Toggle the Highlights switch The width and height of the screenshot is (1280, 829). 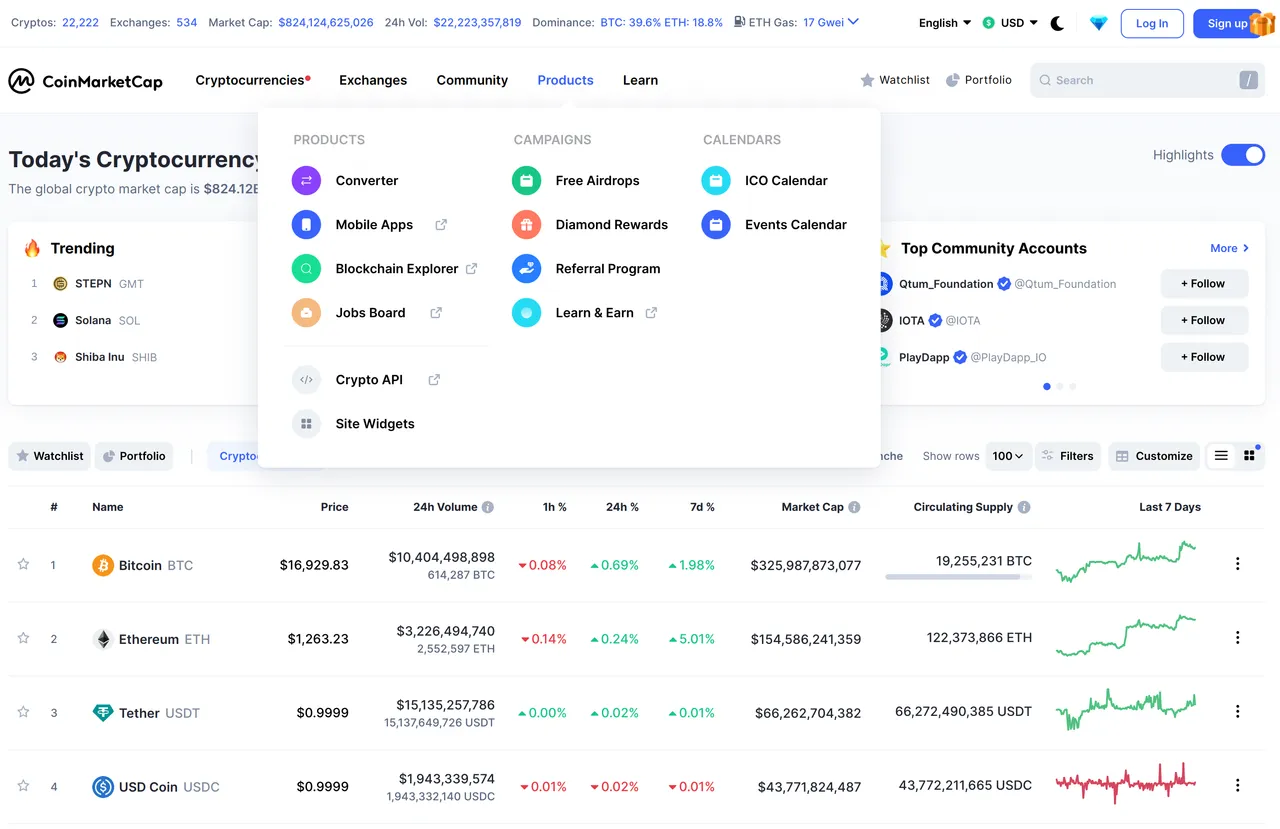click(1243, 155)
